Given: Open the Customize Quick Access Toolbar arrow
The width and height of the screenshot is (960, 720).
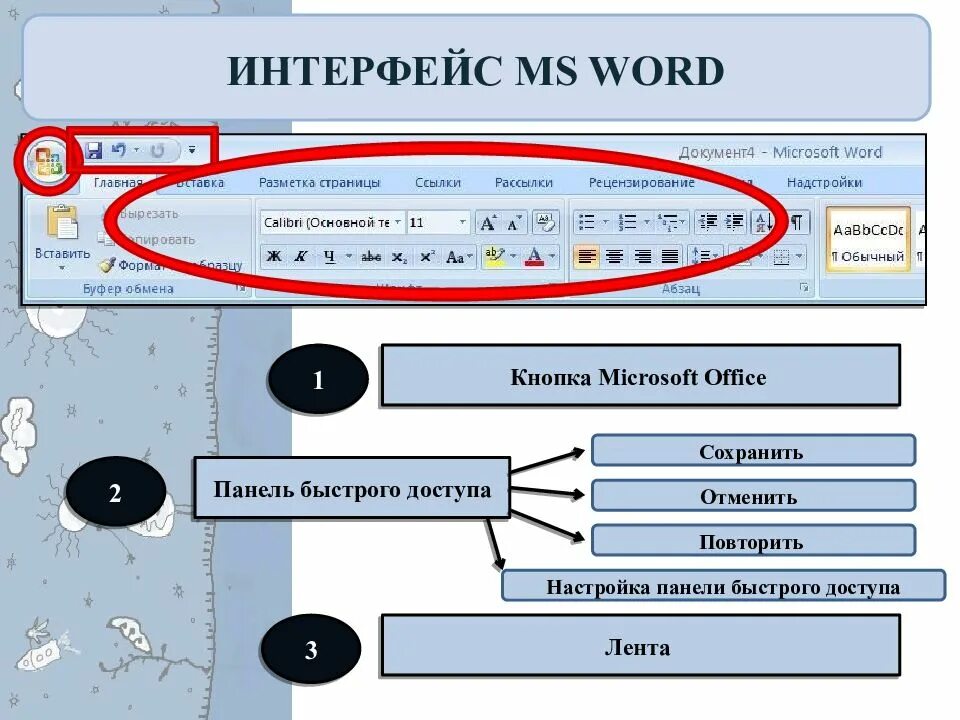Looking at the screenshot, I should click(x=192, y=150).
